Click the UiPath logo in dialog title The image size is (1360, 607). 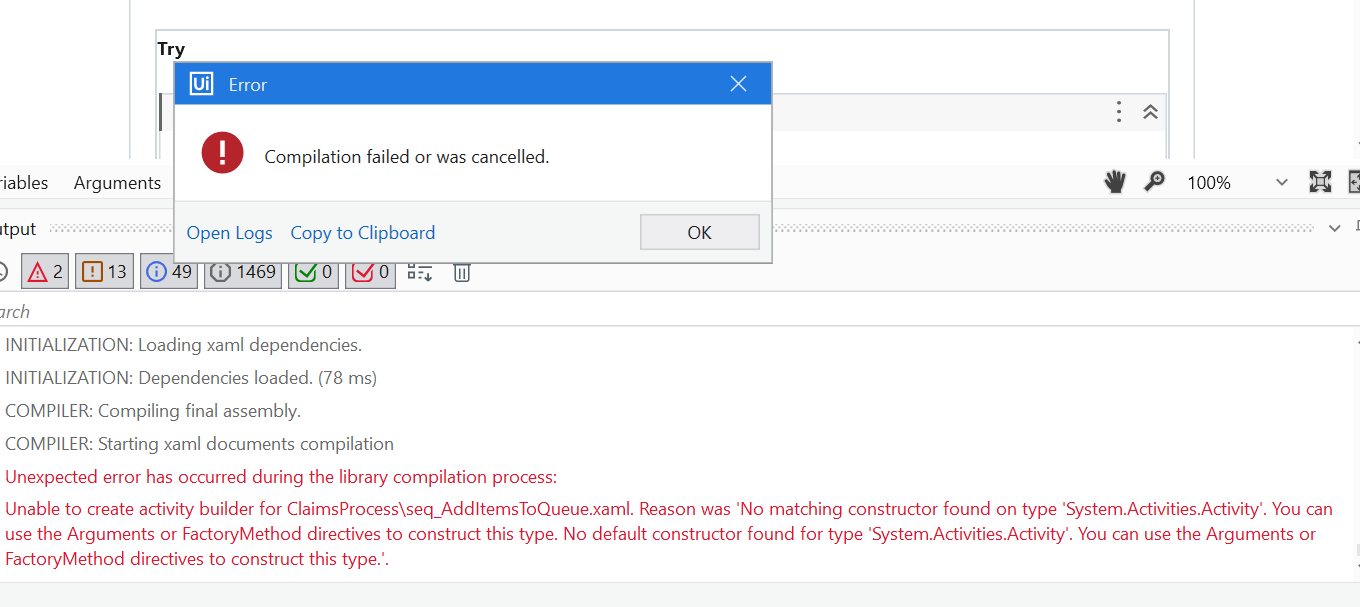(x=201, y=84)
